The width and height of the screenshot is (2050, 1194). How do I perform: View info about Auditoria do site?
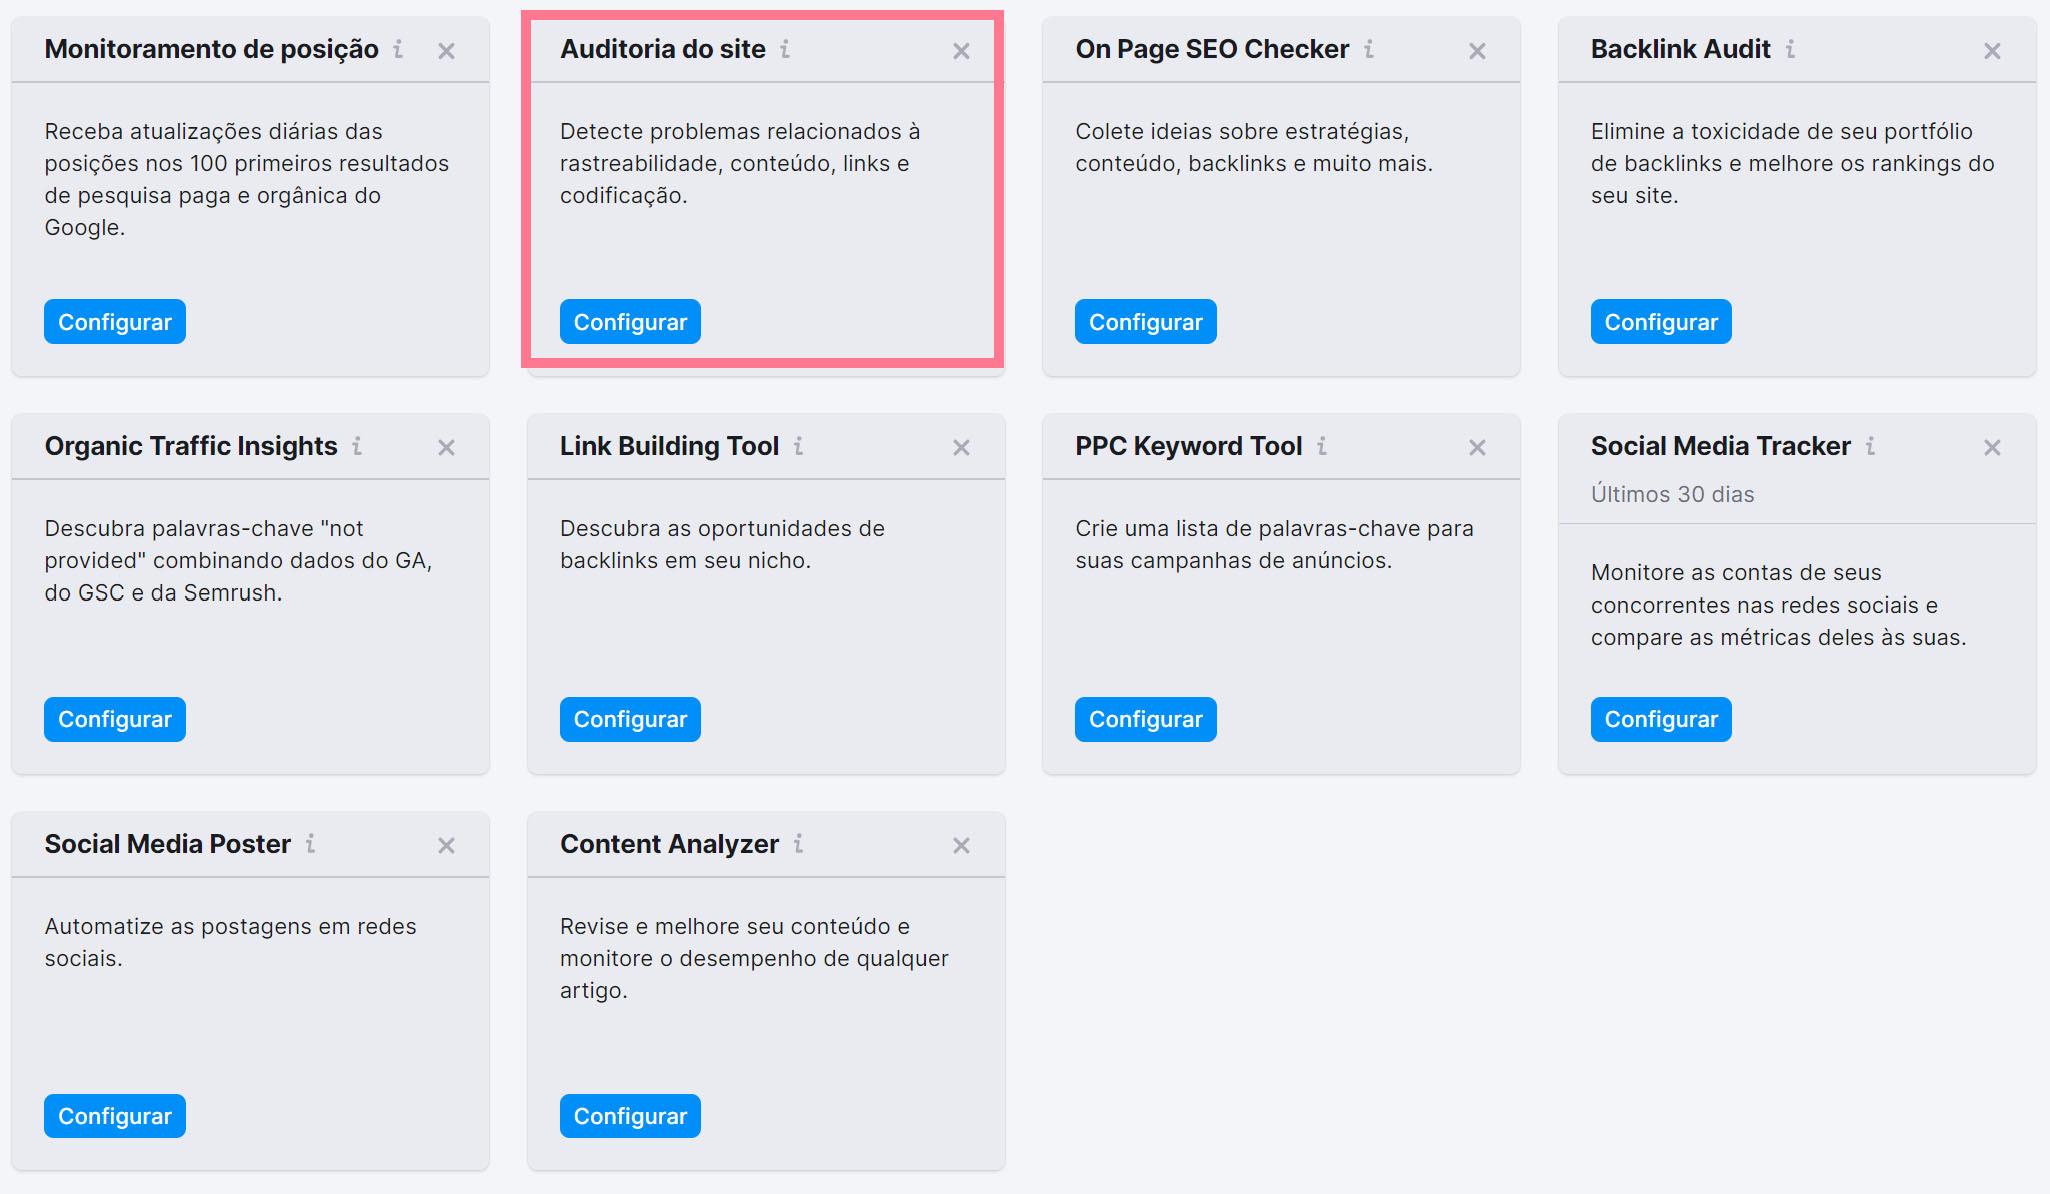point(787,49)
